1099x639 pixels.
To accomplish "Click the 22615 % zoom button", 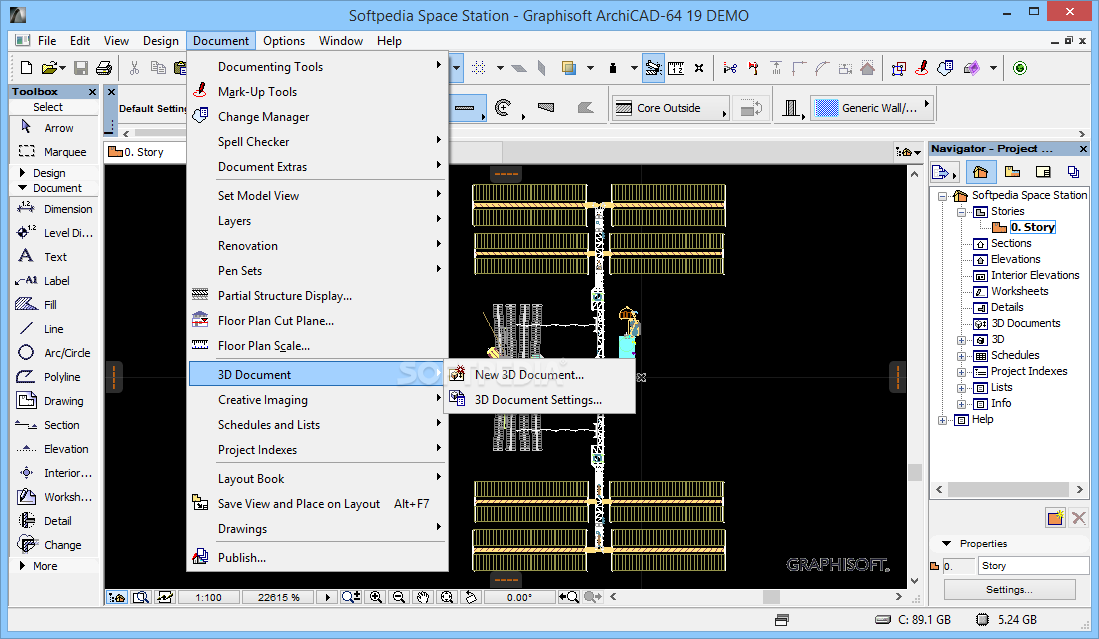I will coord(278,598).
